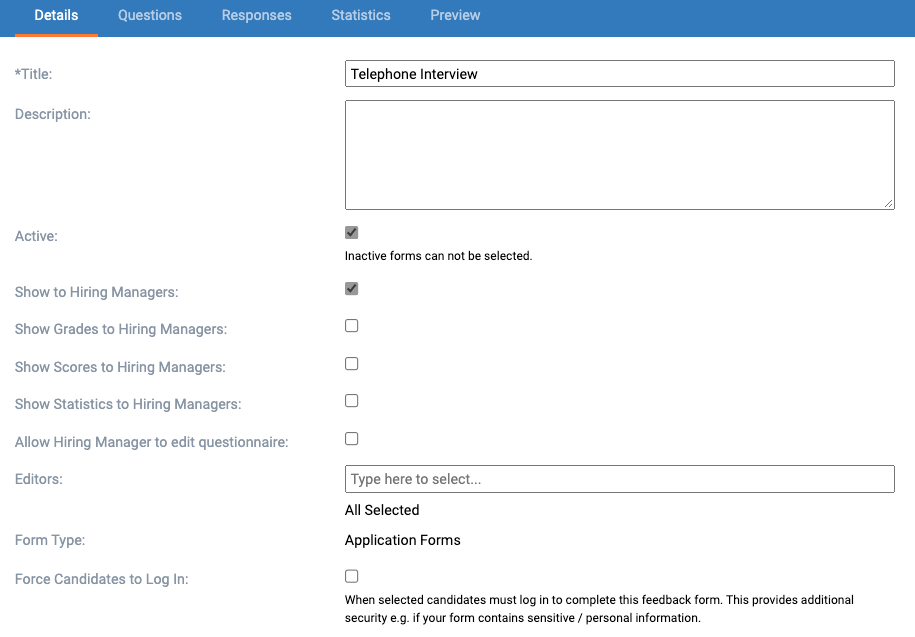Click the All Selected text under Editors

coord(381,510)
